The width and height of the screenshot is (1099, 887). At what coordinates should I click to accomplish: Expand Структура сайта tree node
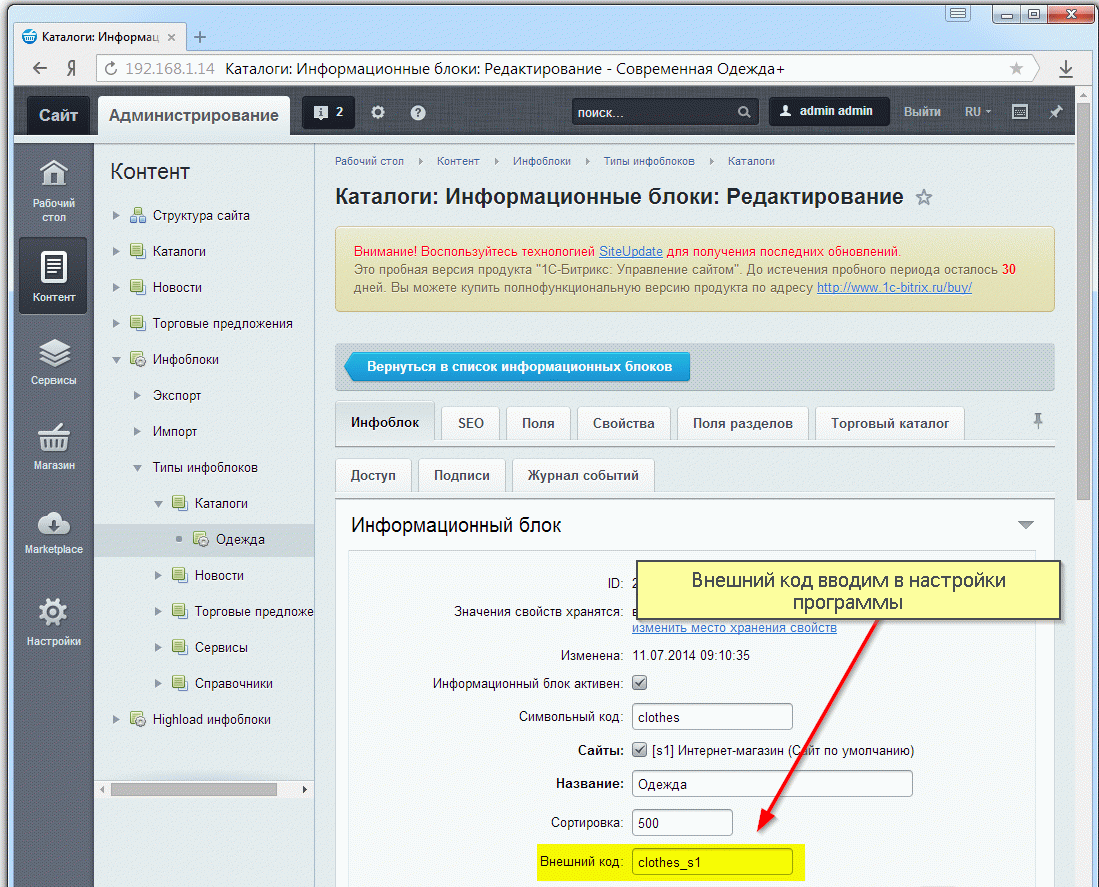(x=116, y=215)
